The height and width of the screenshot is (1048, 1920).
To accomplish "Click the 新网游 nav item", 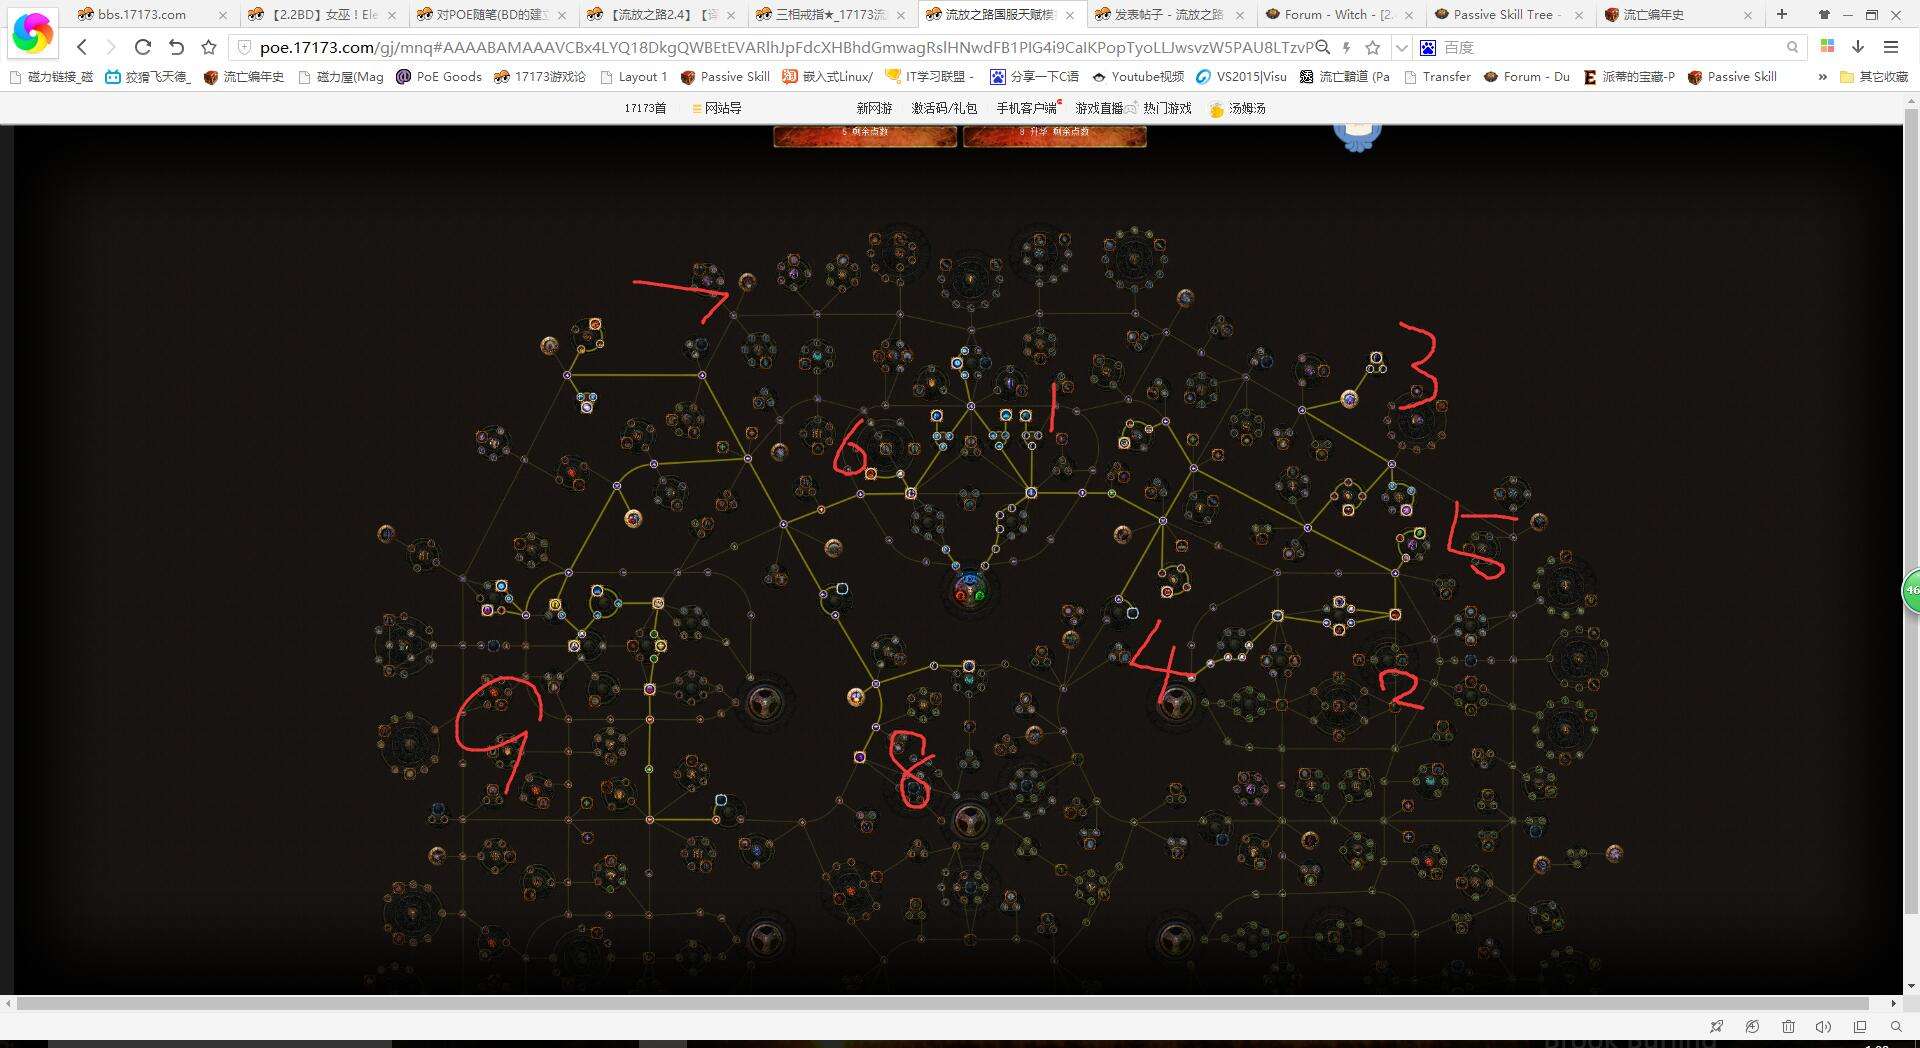I will (x=874, y=108).
